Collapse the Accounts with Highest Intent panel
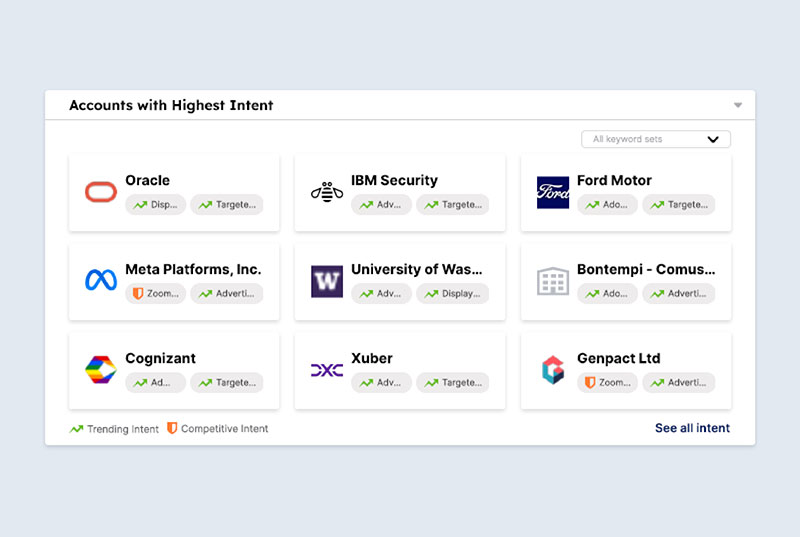Viewport: 800px width, 537px height. point(737,106)
